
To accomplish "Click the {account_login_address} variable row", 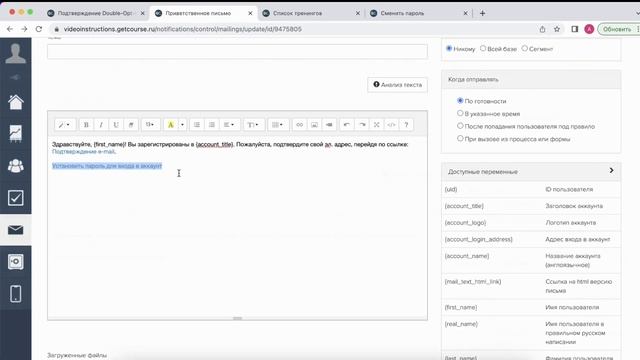I will click(531, 239).
